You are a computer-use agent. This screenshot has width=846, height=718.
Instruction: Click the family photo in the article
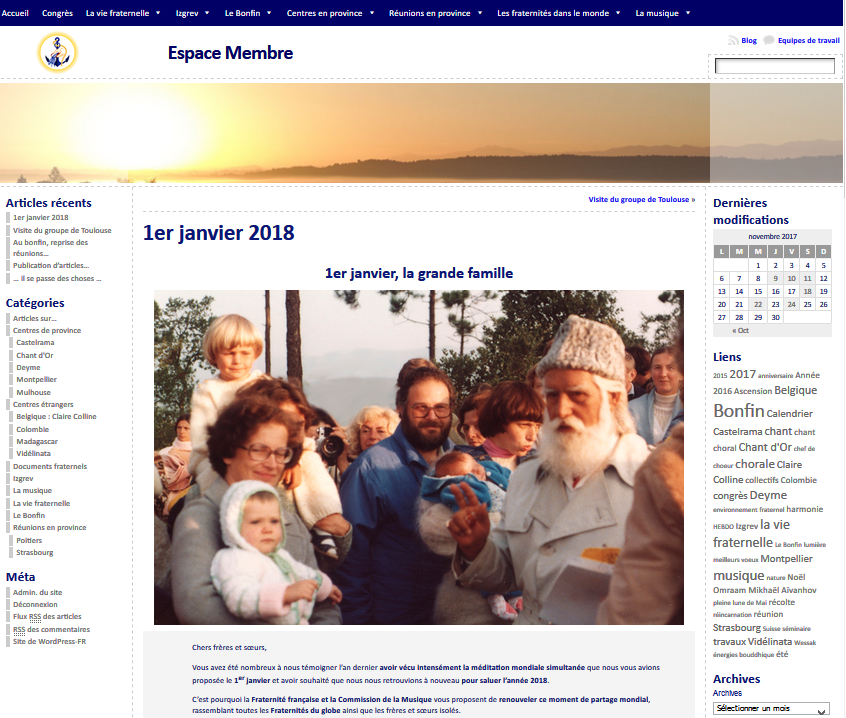pyautogui.click(x=418, y=457)
